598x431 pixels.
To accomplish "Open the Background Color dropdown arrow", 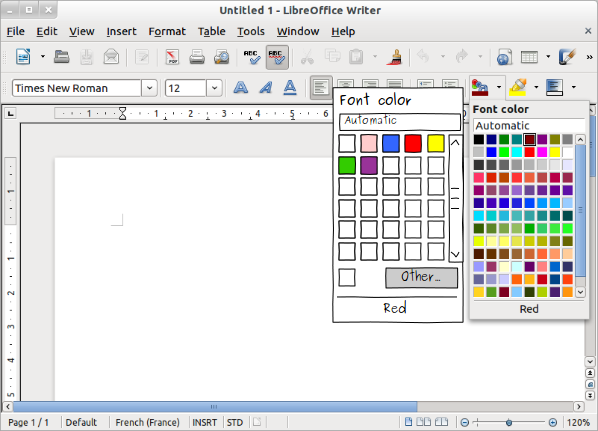I will click(573, 87).
